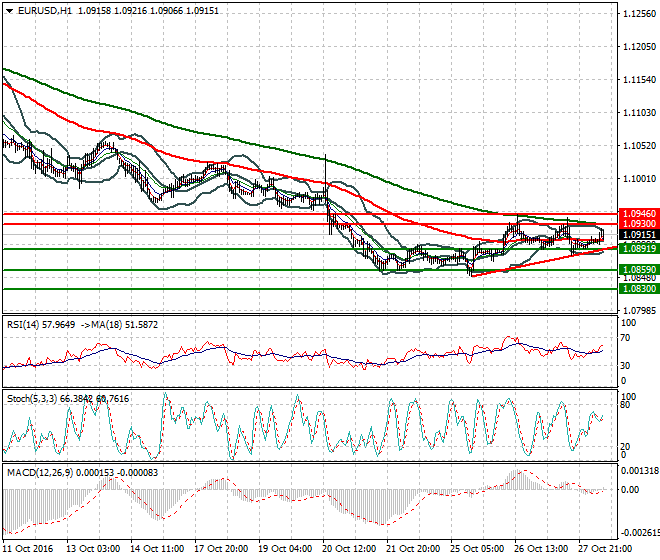Click the 17 Oct 20:00 time label
Image resolution: width=660 pixels, height=560 pixels.
pos(221,549)
